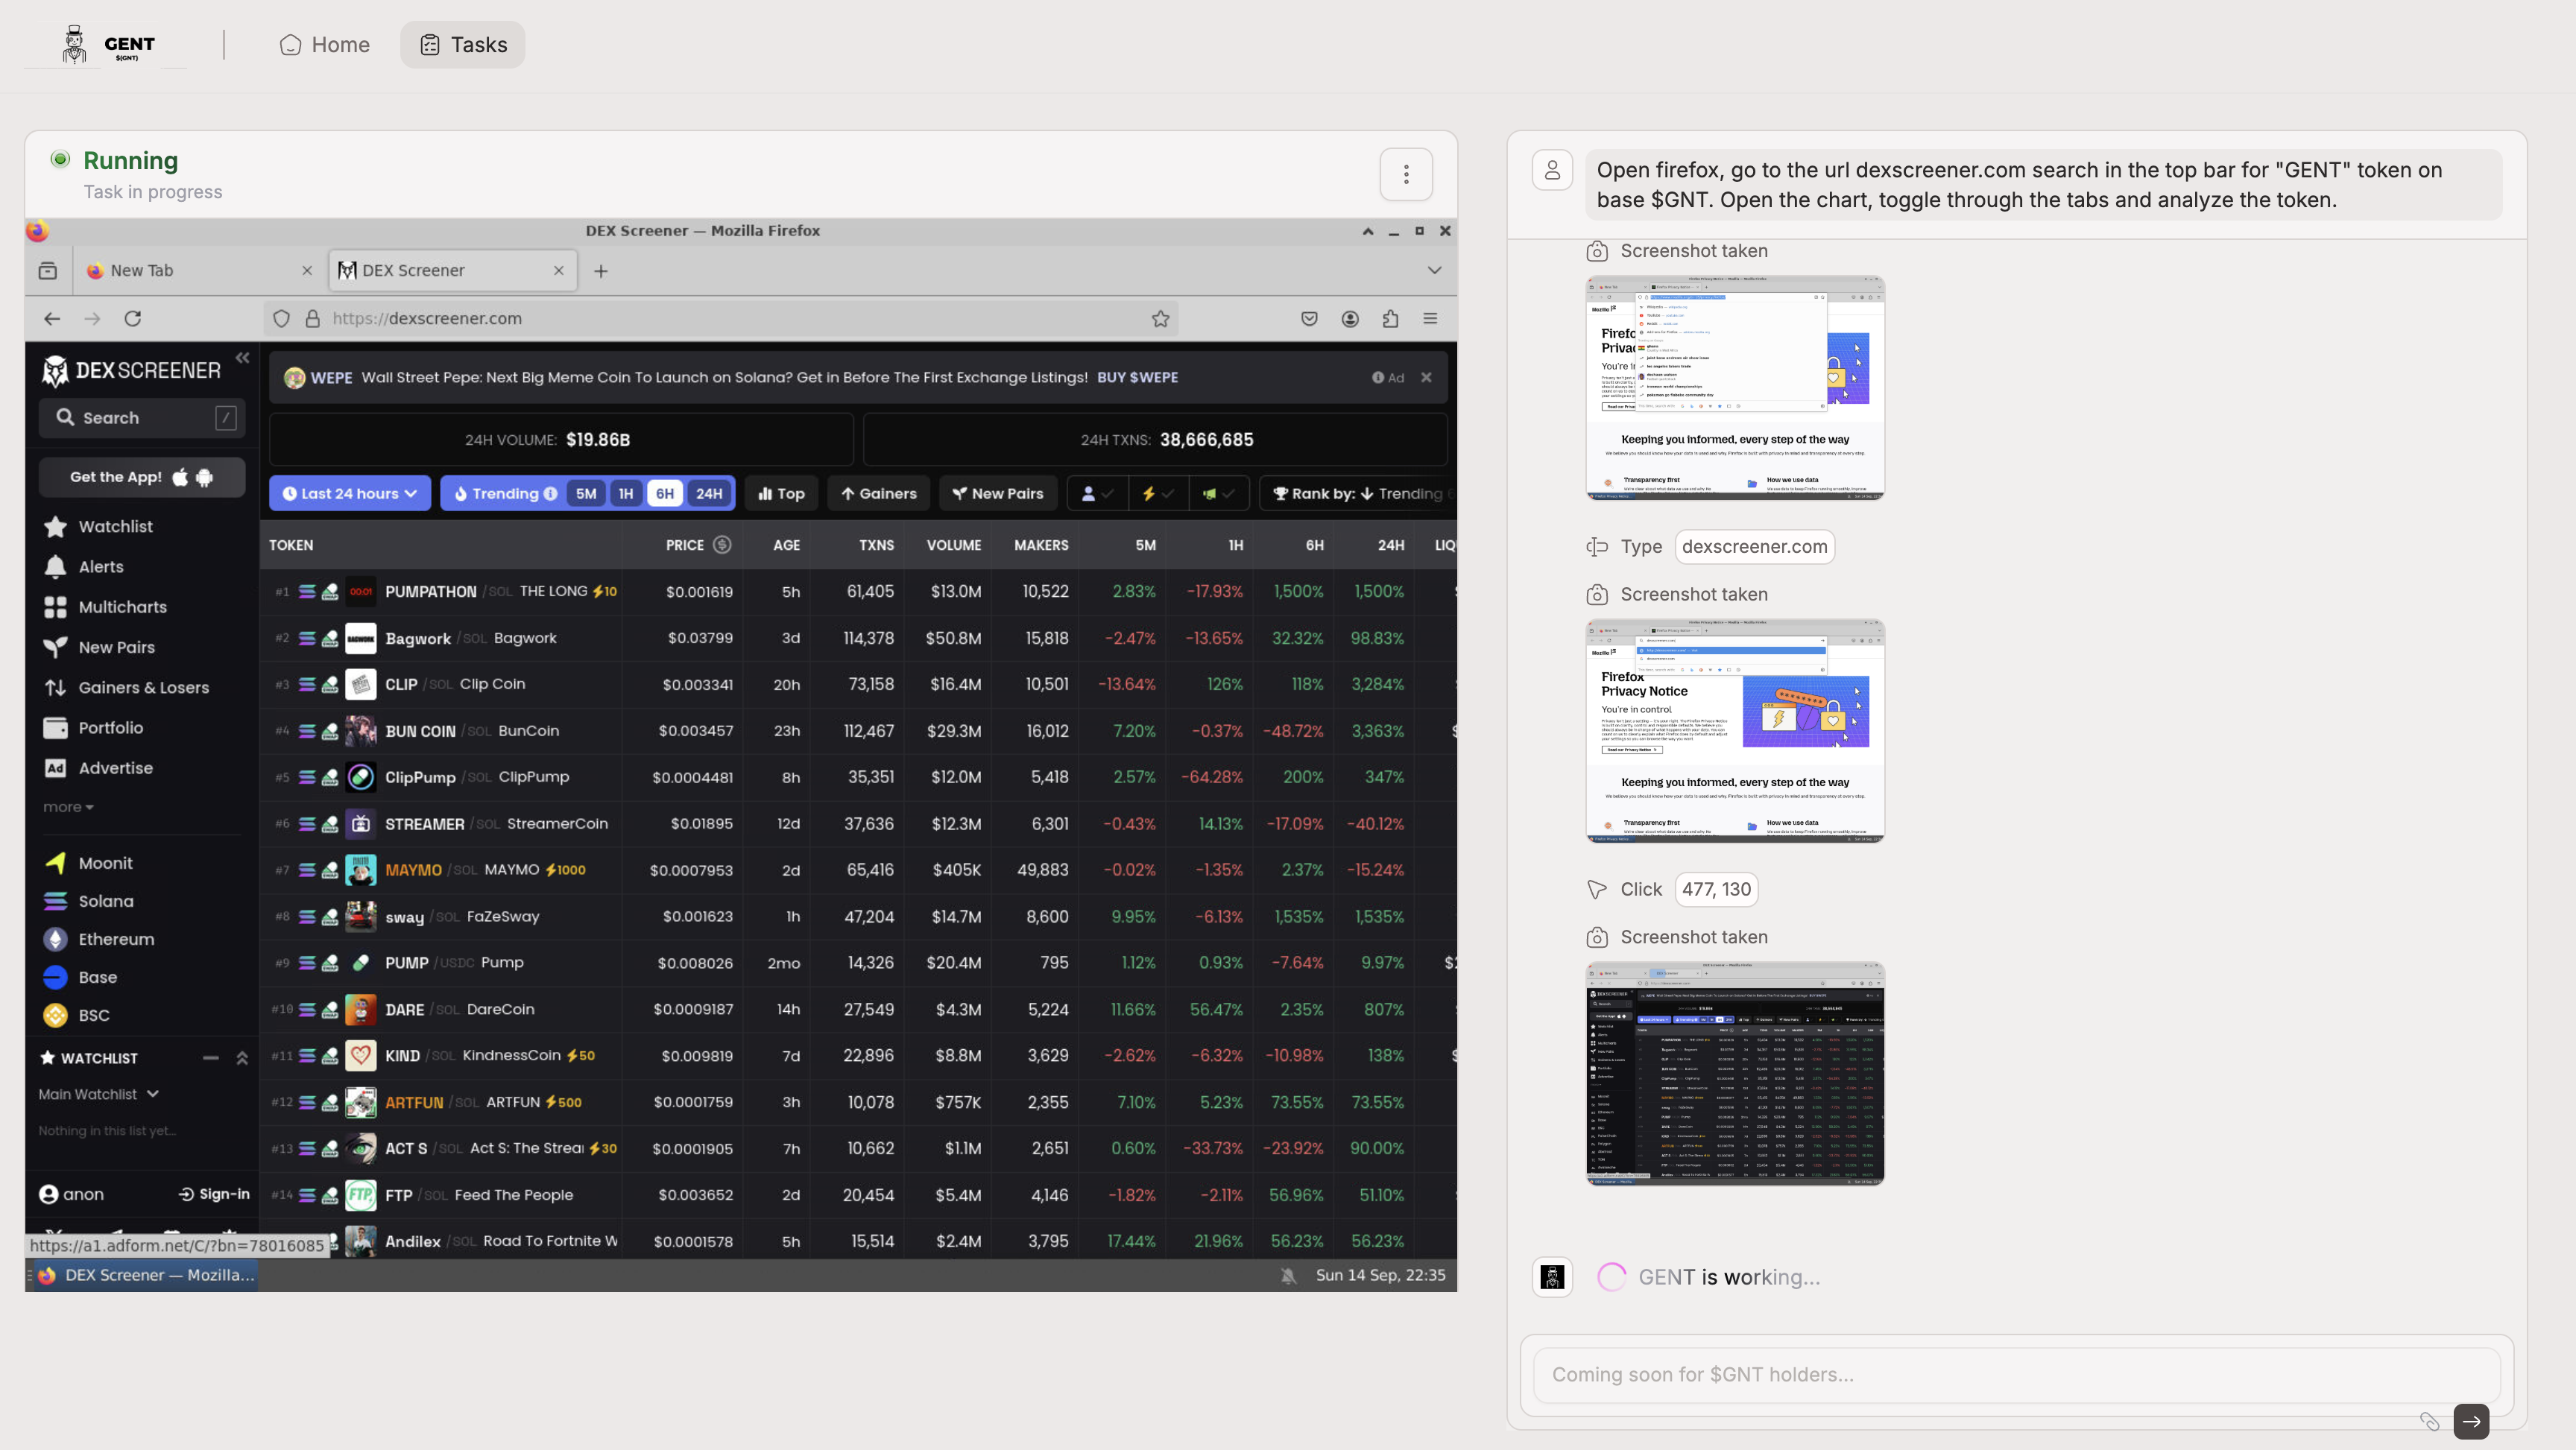The width and height of the screenshot is (2576, 1450).
Task: Open Watchlist star in DEX sidebar
Action: [56, 527]
